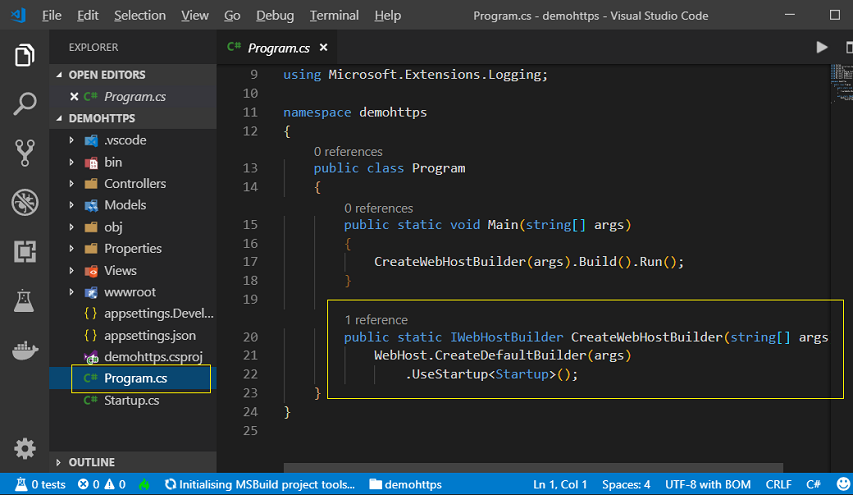Change encoding UTF-8 with BOM

(x=708, y=484)
